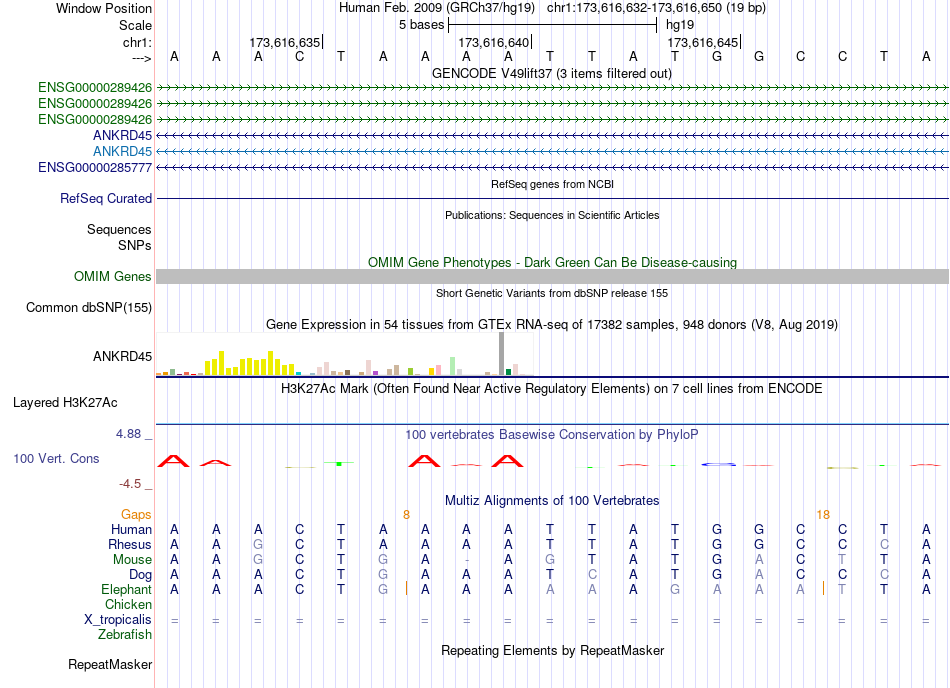Click the ---> strand direction arrow label
950x688 pixels.
point(141,58)
